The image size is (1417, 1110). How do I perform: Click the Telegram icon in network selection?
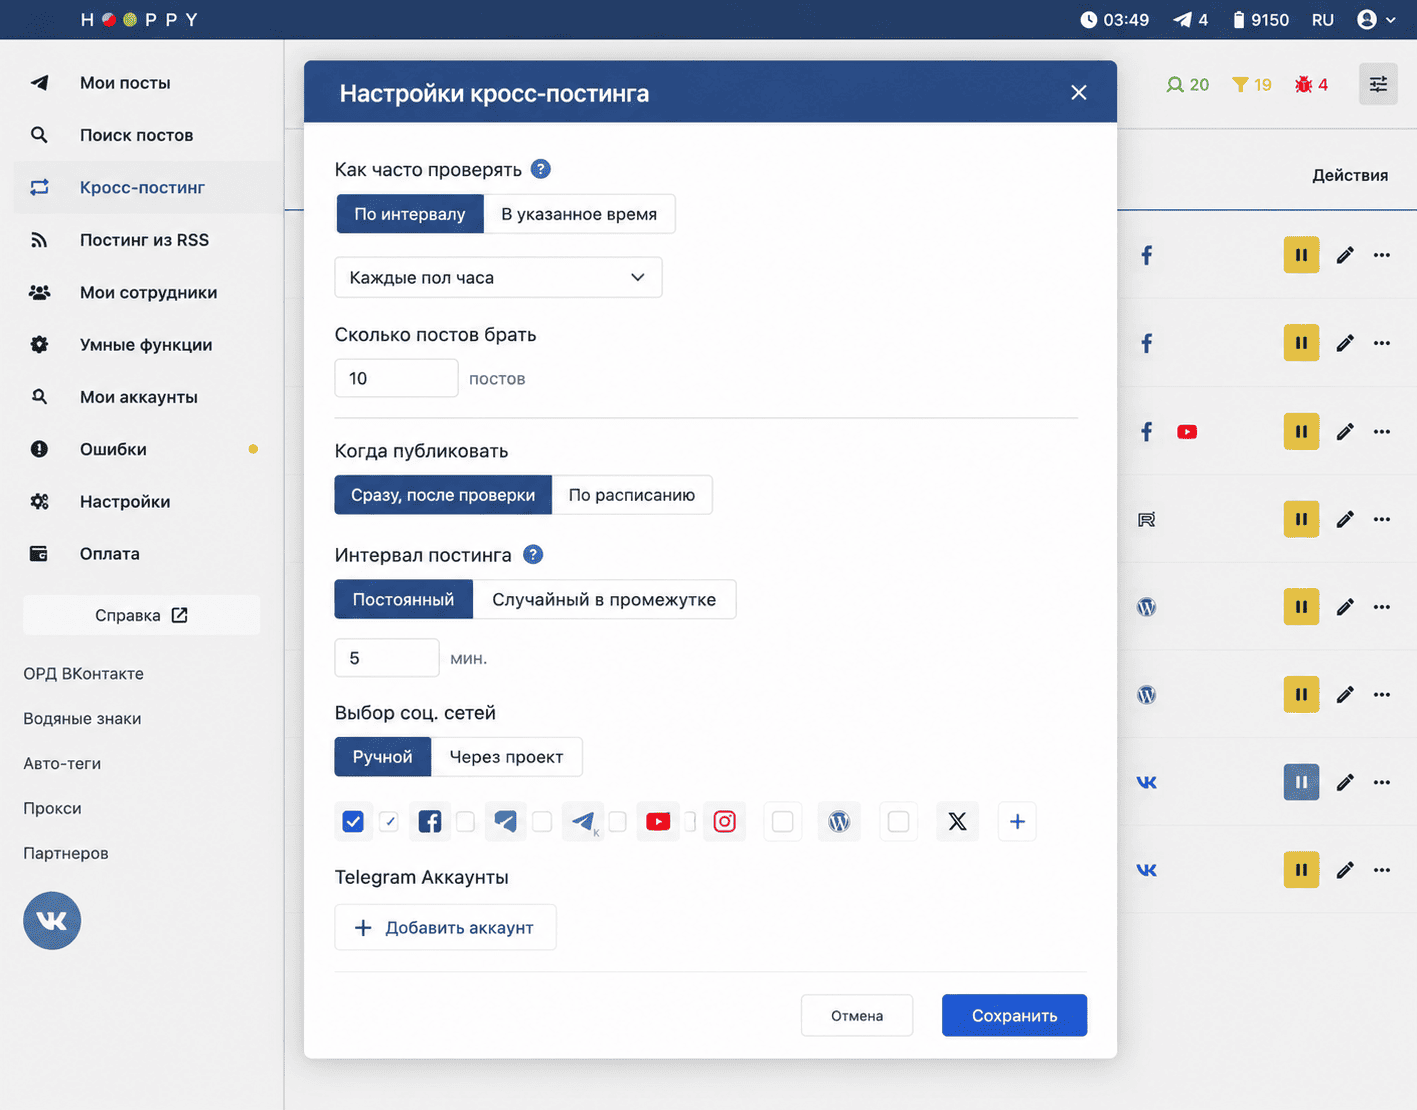506,822
